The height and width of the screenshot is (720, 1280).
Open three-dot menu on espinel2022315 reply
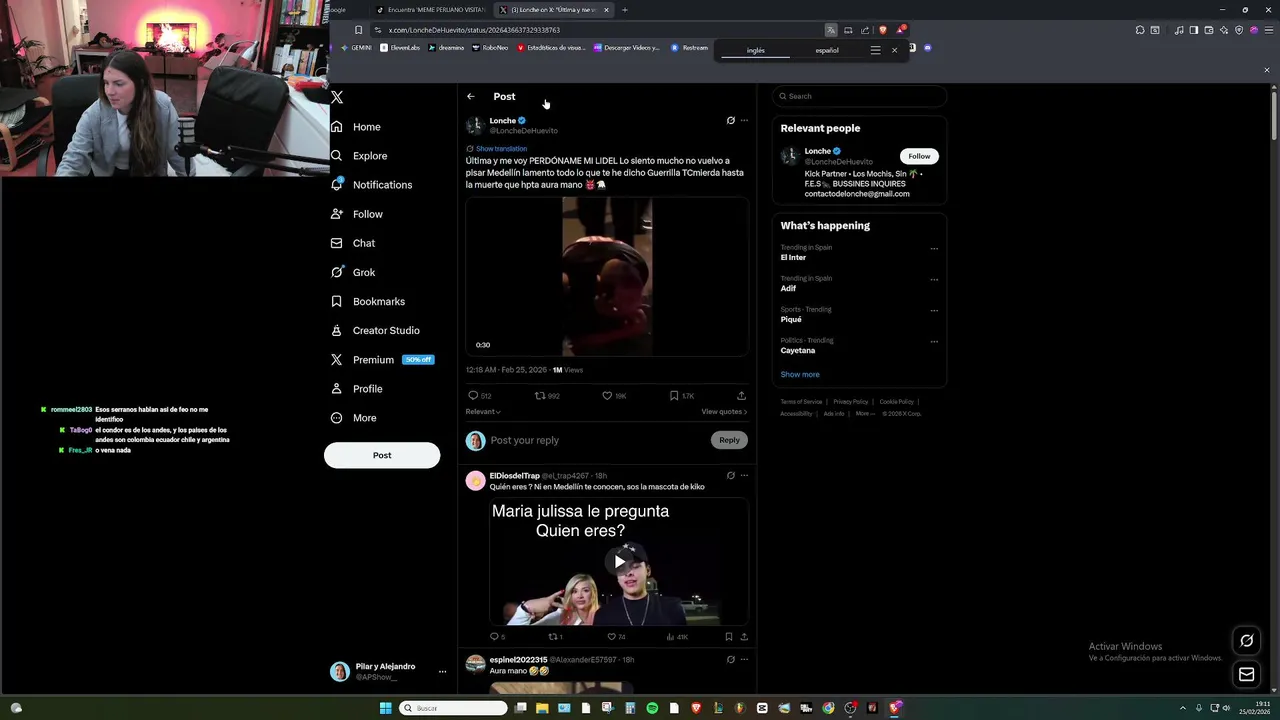[744, 660]
